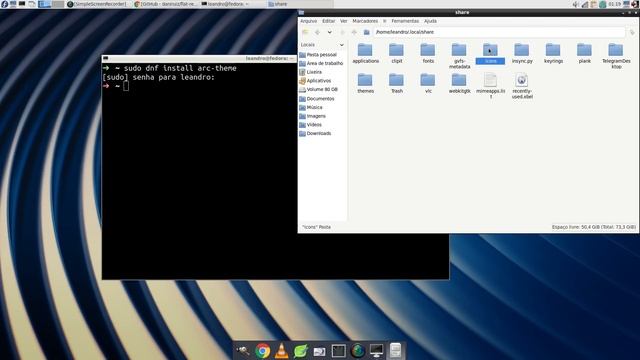Open the Trash folder
640x360 pixels.
click(x=396, y=83)
